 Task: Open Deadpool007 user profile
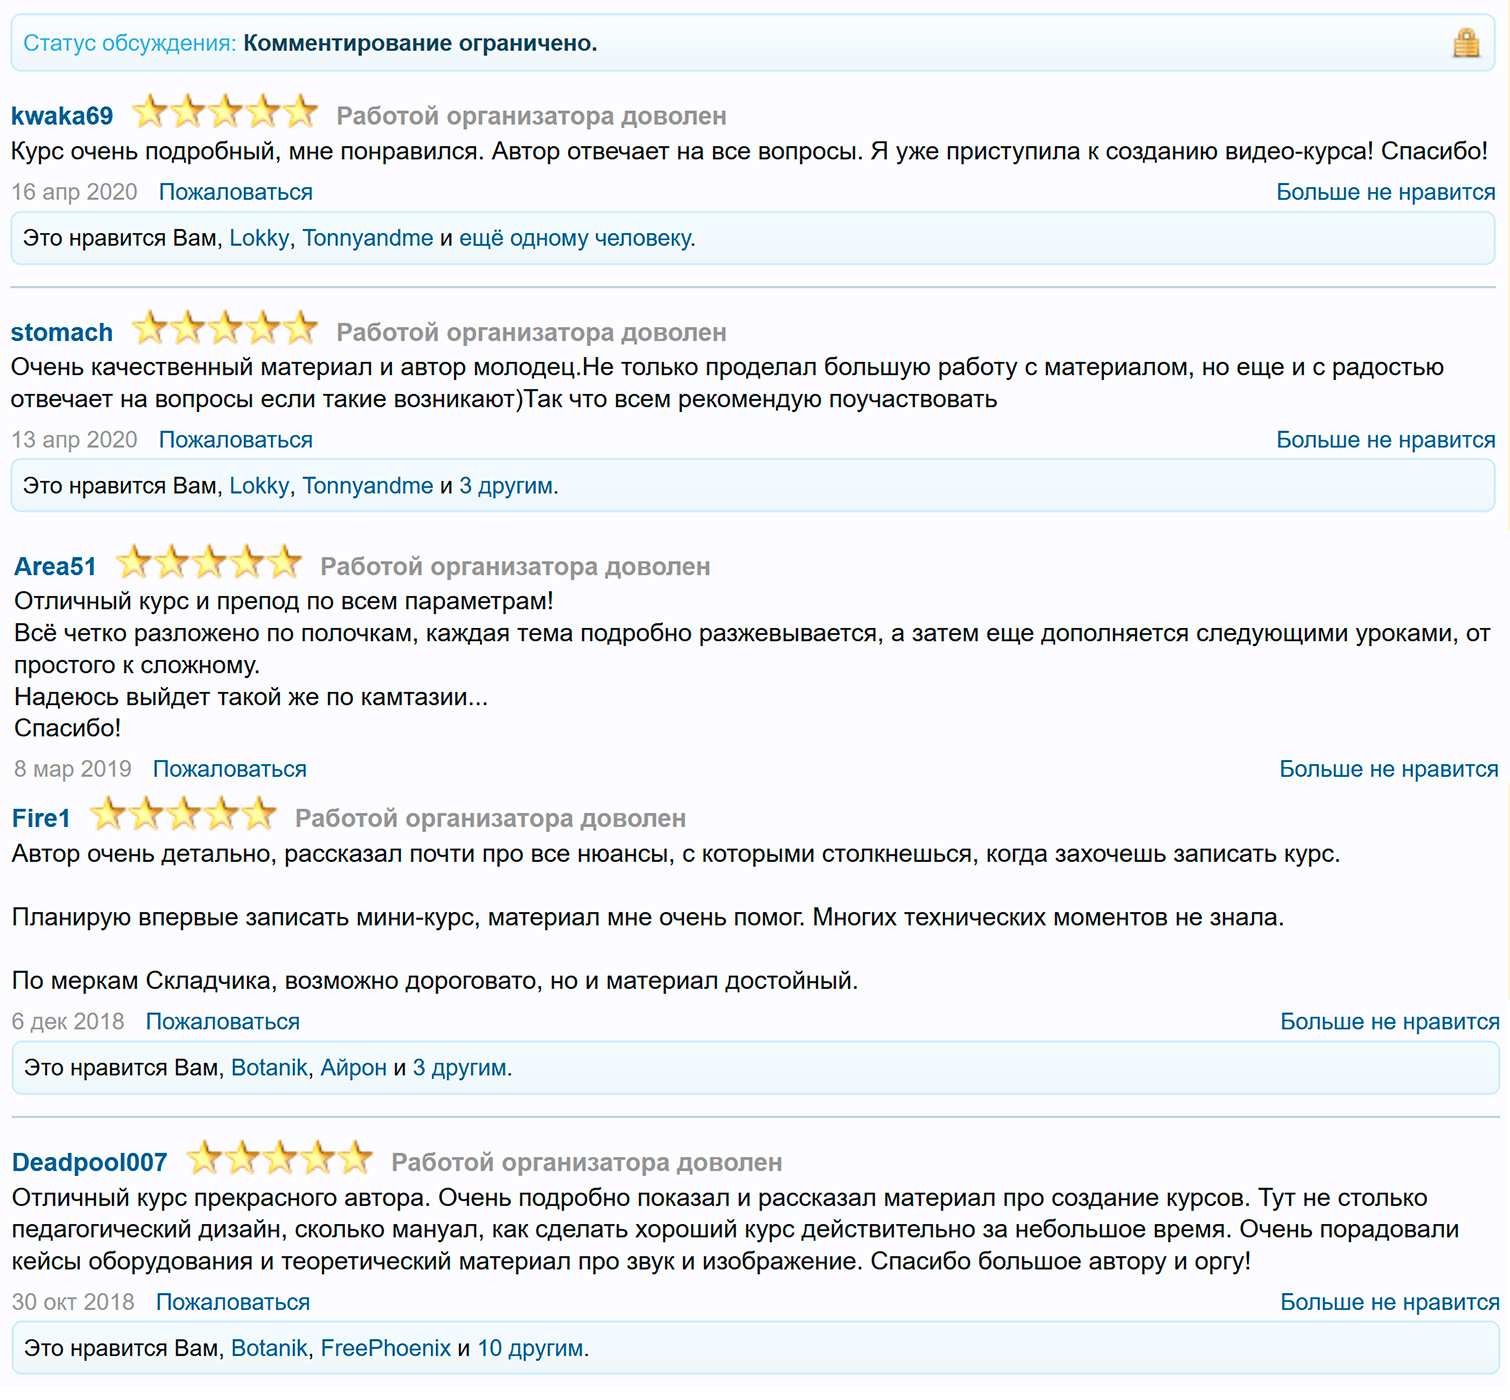[x=90, y=1162]
